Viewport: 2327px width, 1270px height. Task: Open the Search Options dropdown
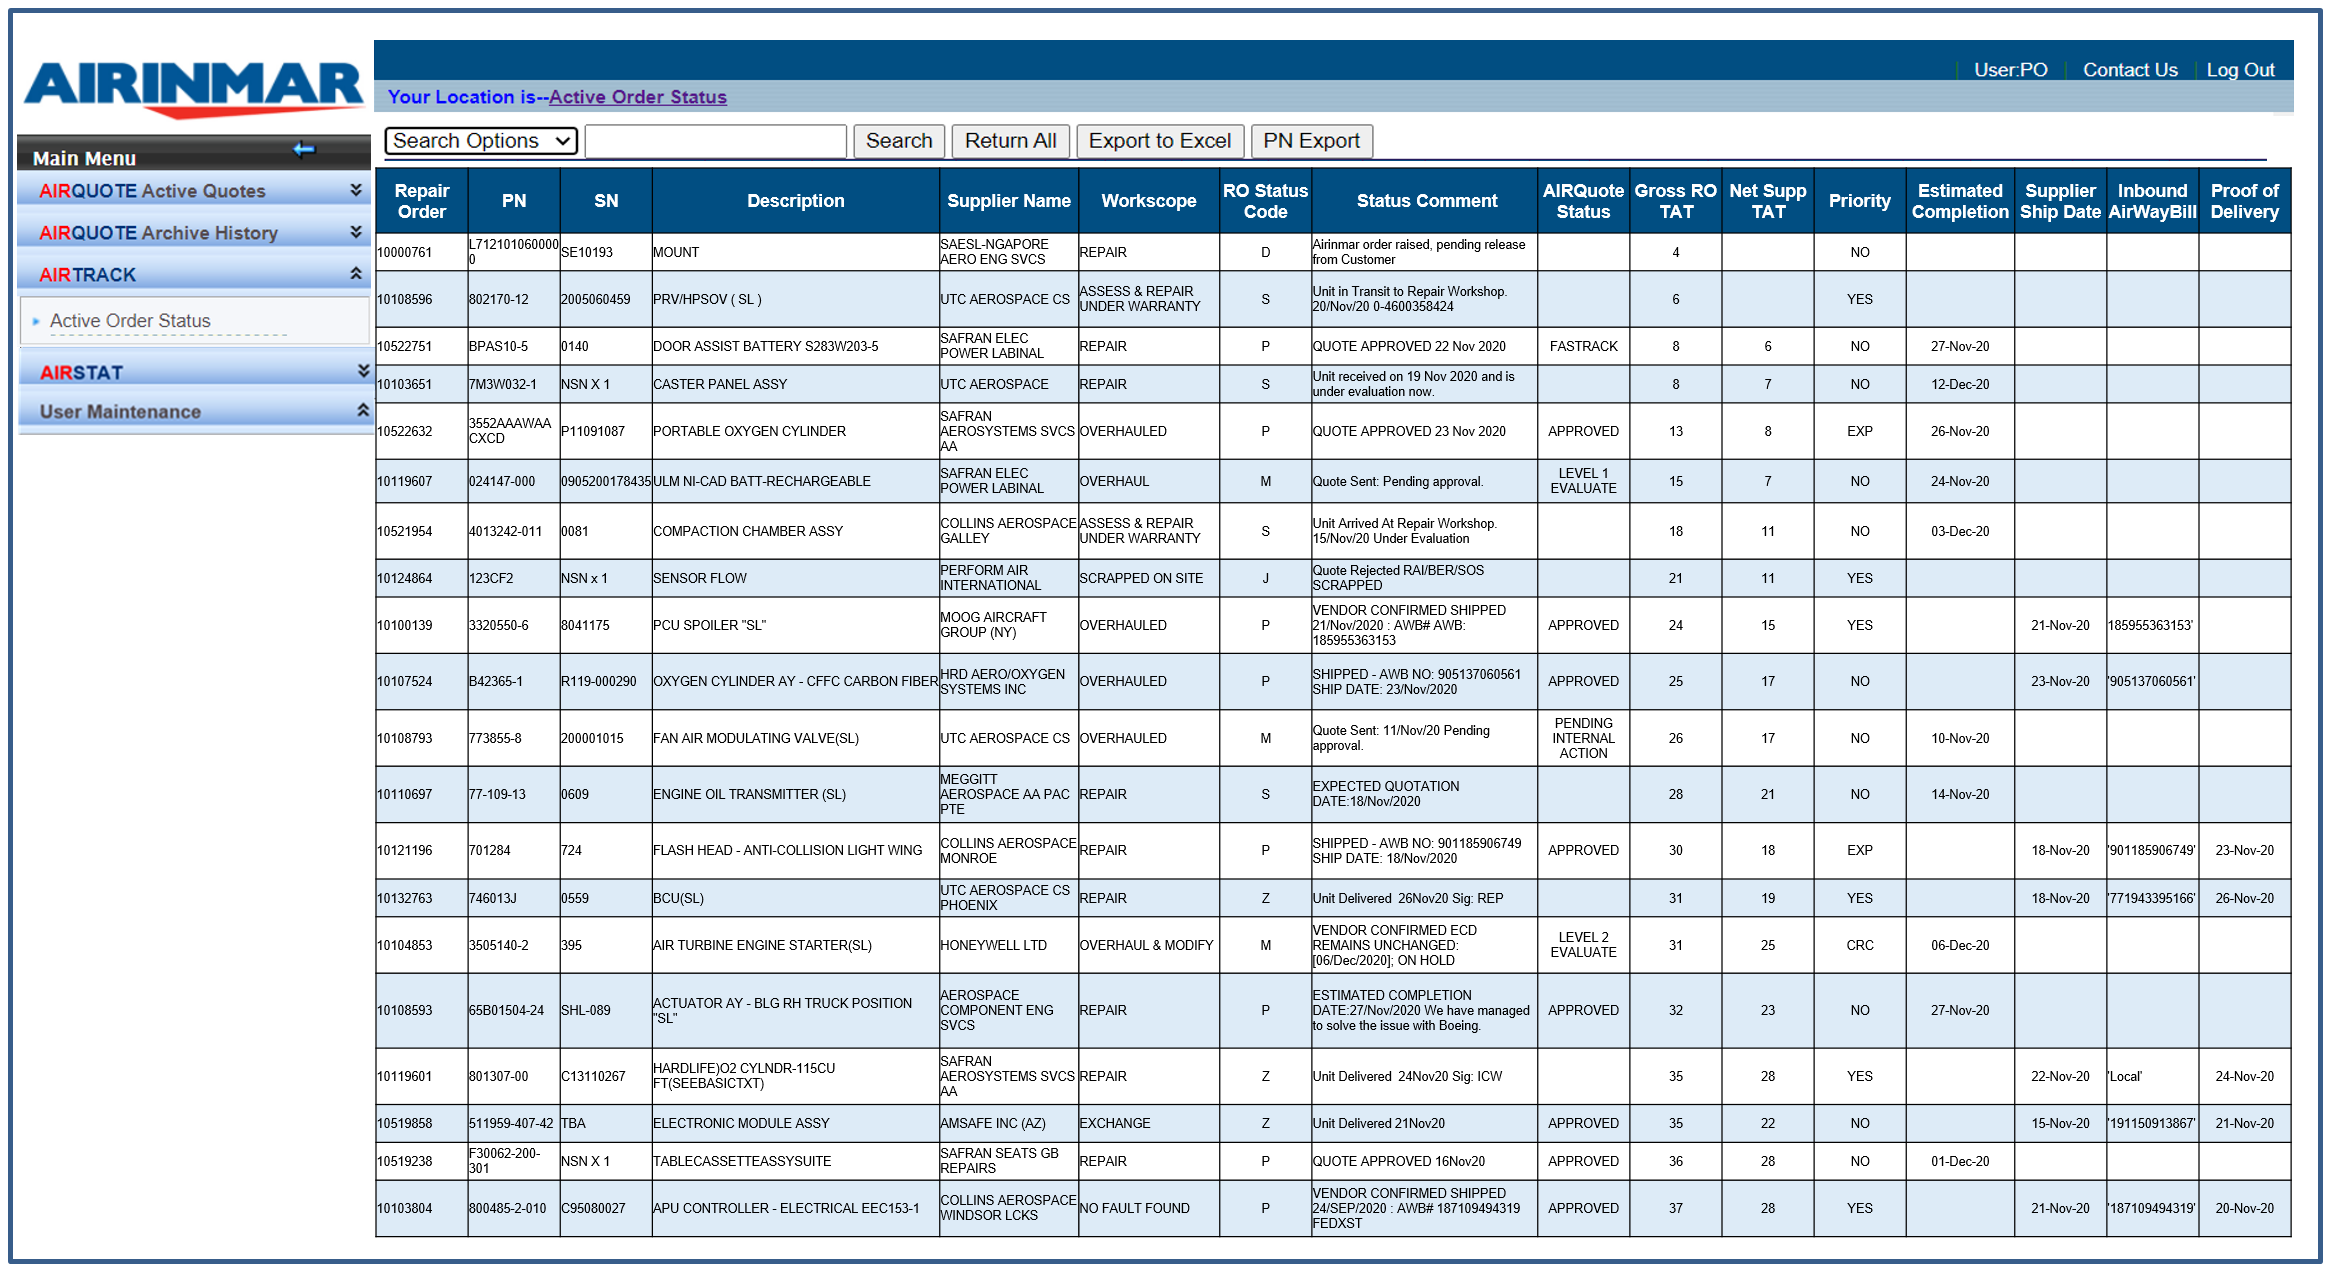(481, 141)
